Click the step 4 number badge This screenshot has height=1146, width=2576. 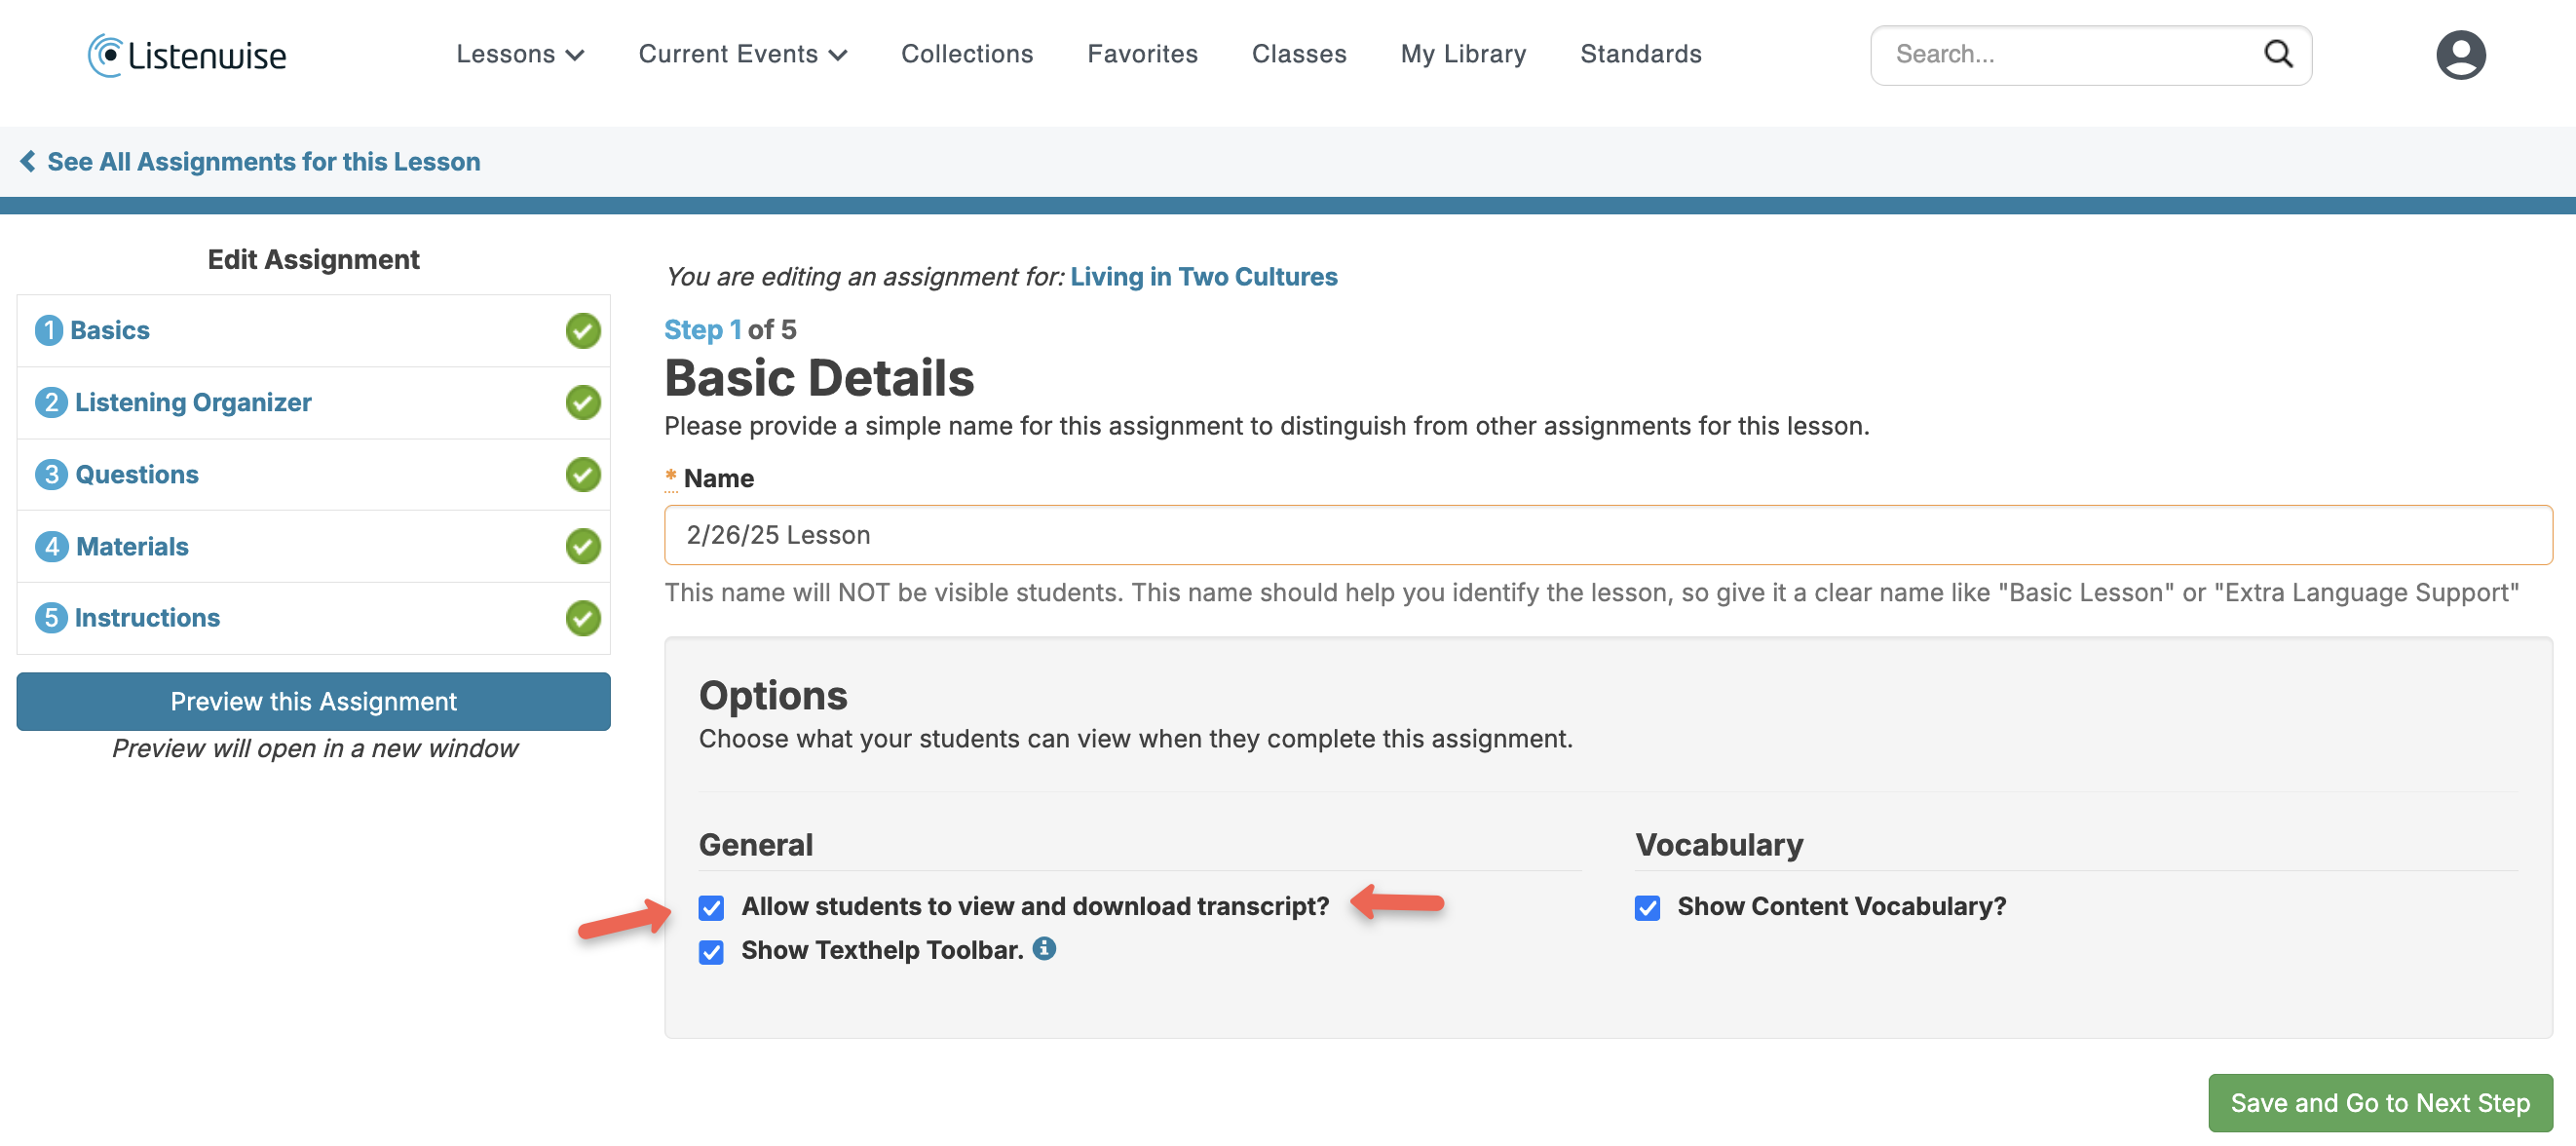pyautogui.click(x=51, y=546)
